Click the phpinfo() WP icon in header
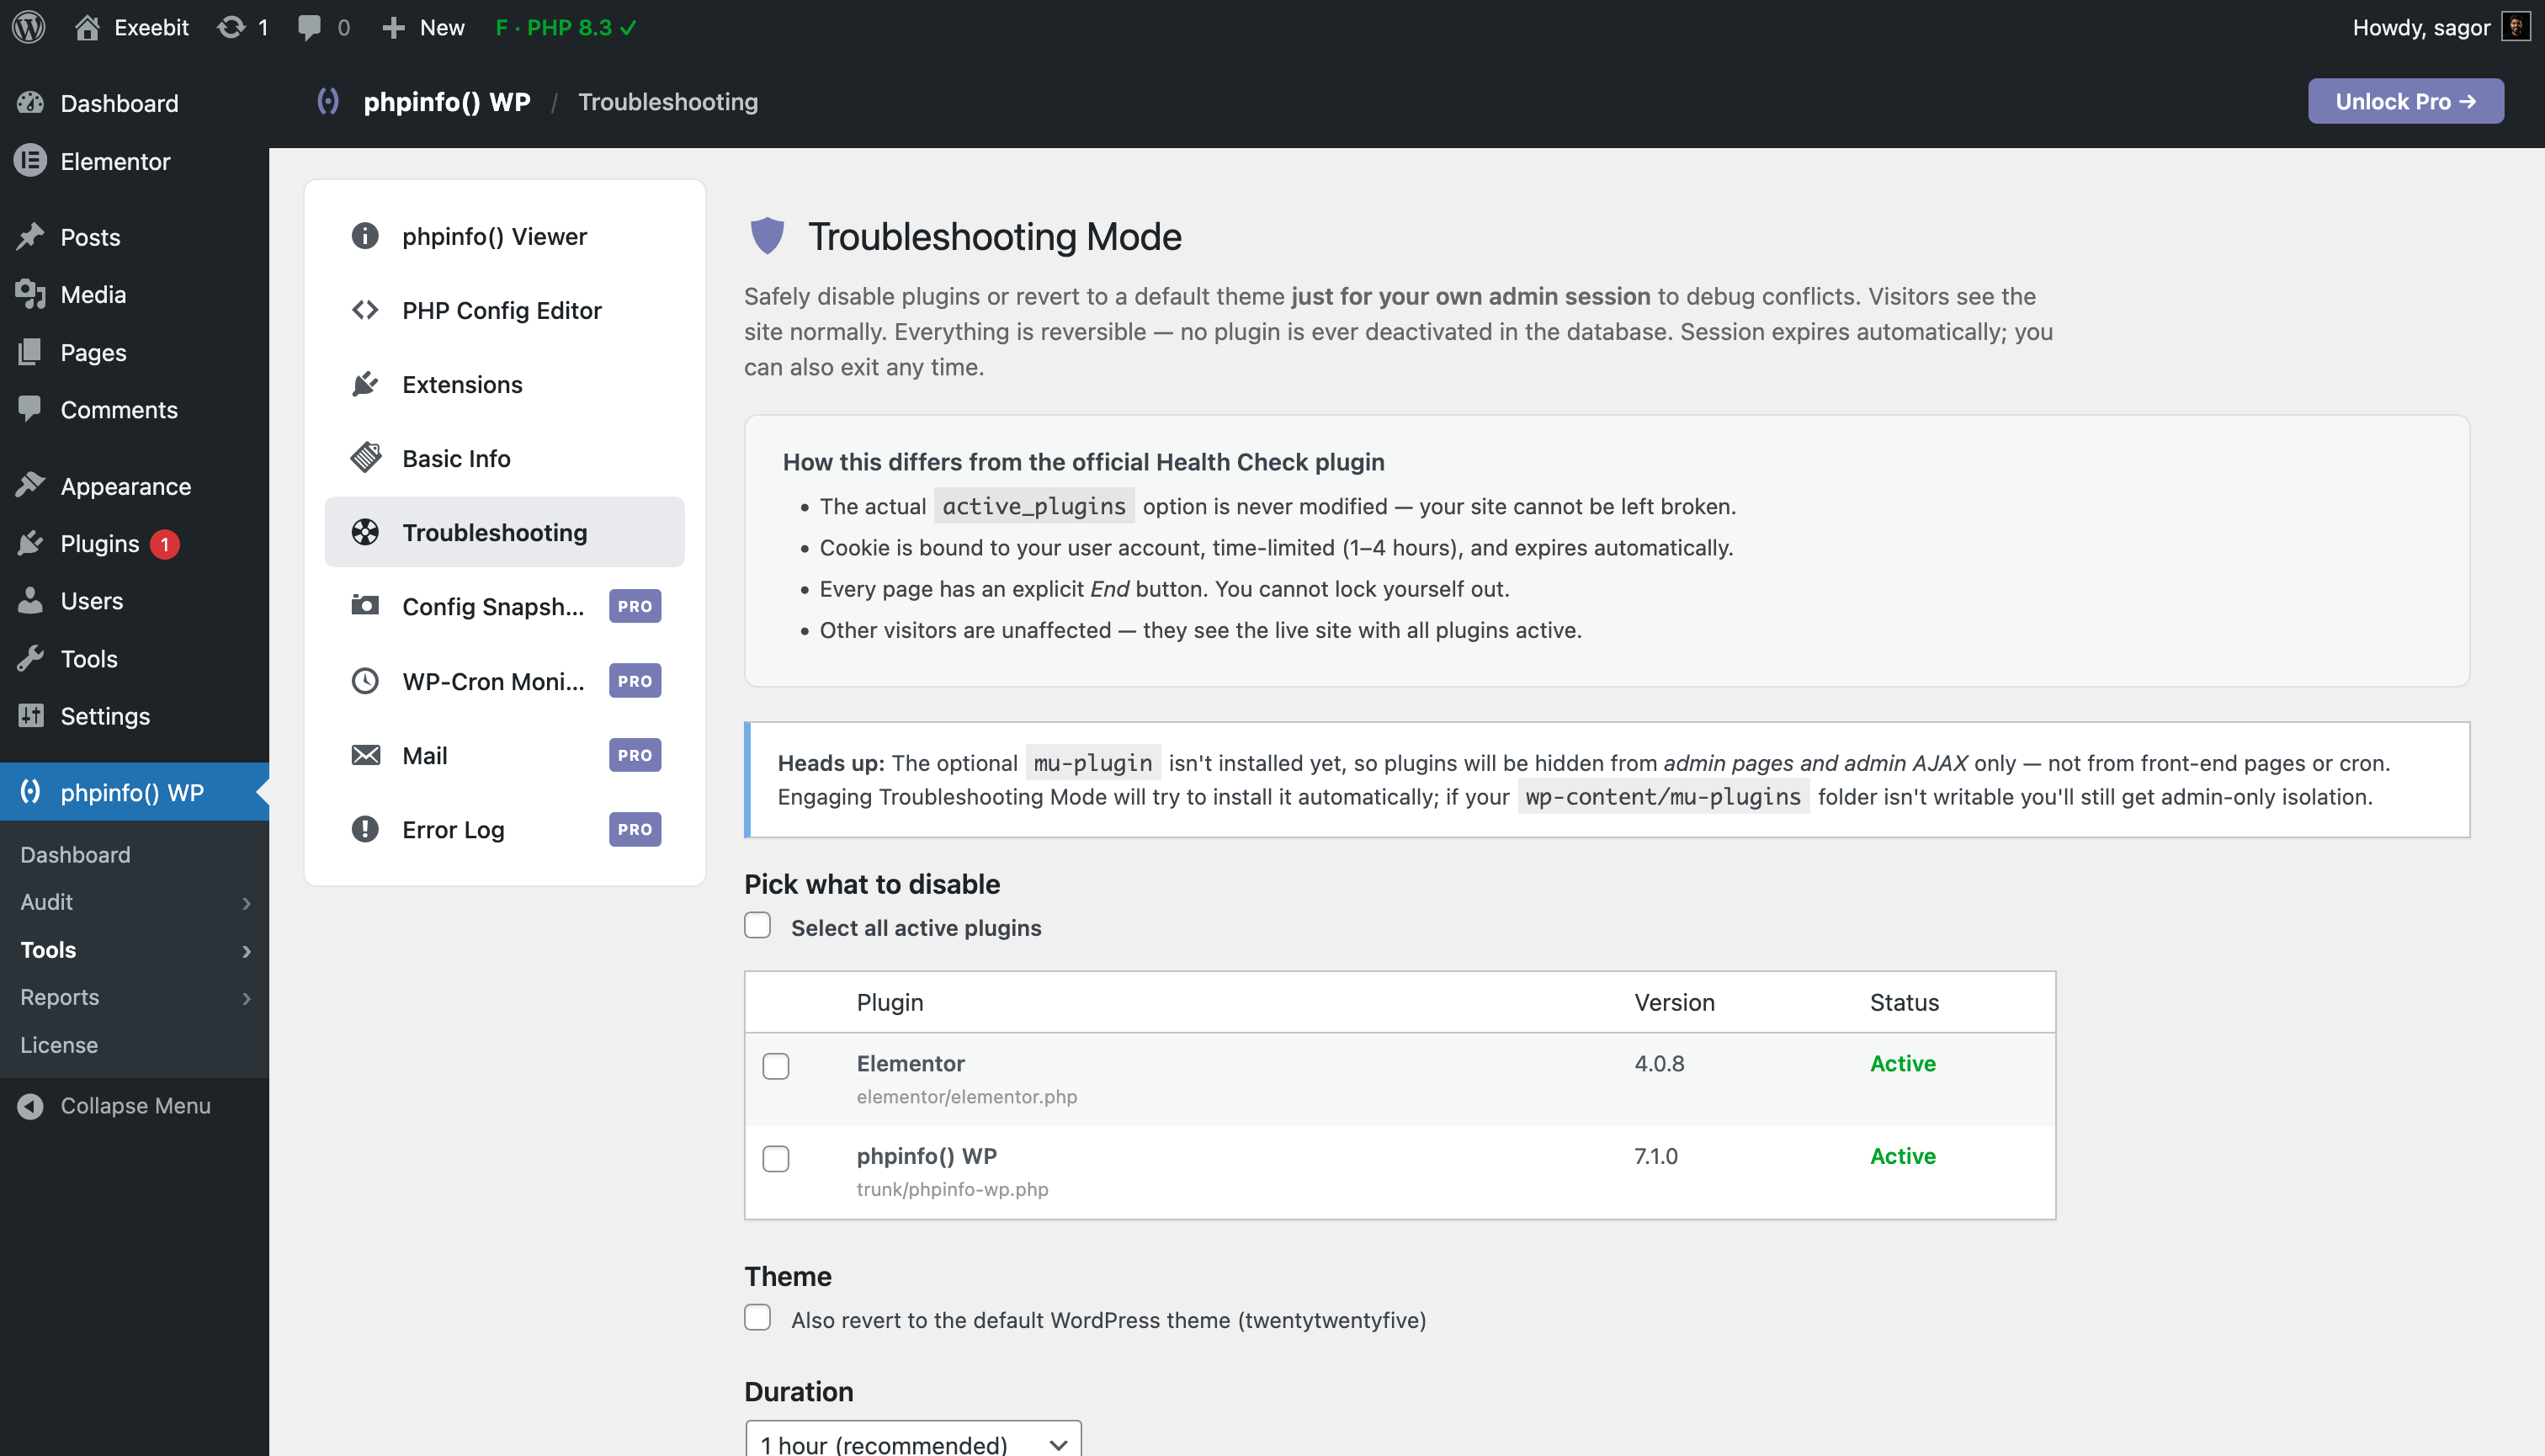 coord(328,101)
